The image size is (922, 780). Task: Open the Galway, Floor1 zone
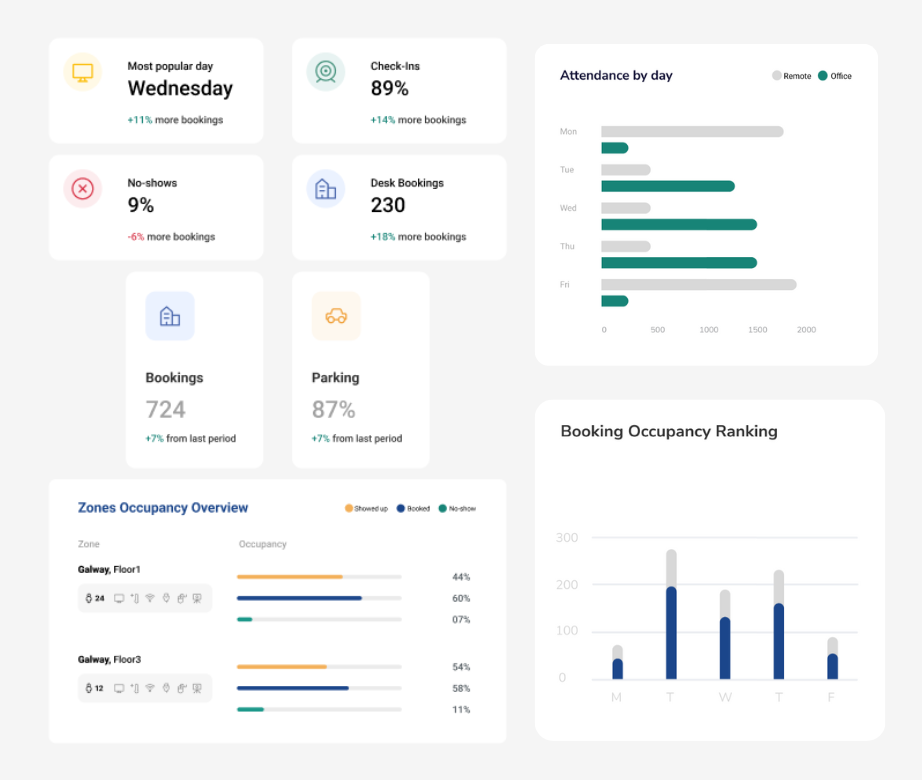109,570
